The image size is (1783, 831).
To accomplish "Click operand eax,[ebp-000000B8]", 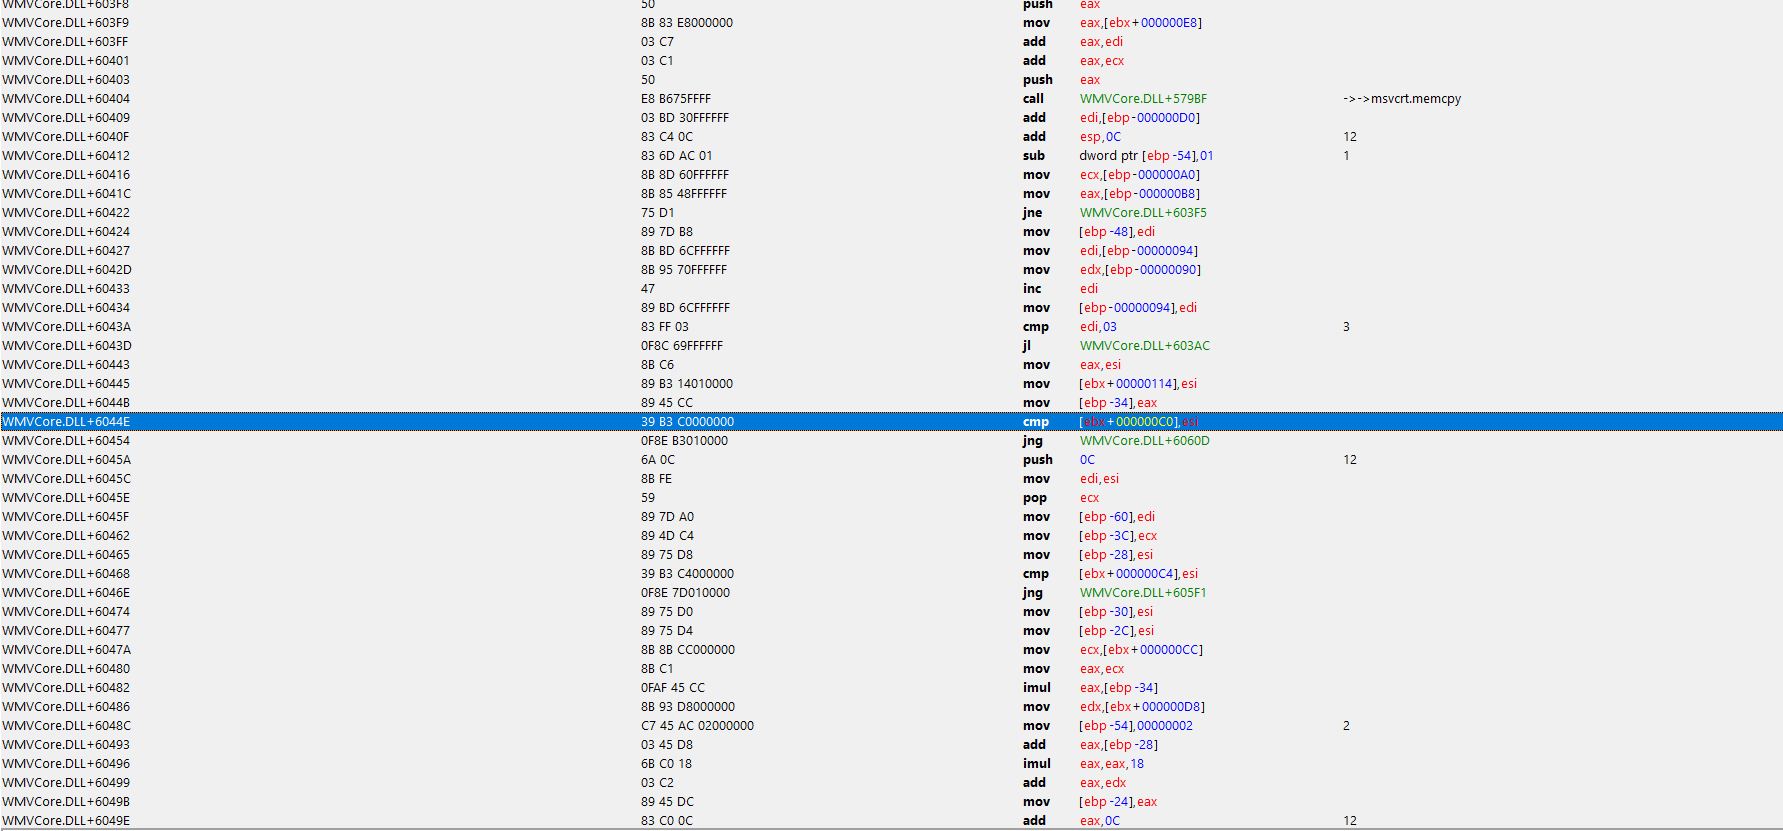I will point(1140,194).
